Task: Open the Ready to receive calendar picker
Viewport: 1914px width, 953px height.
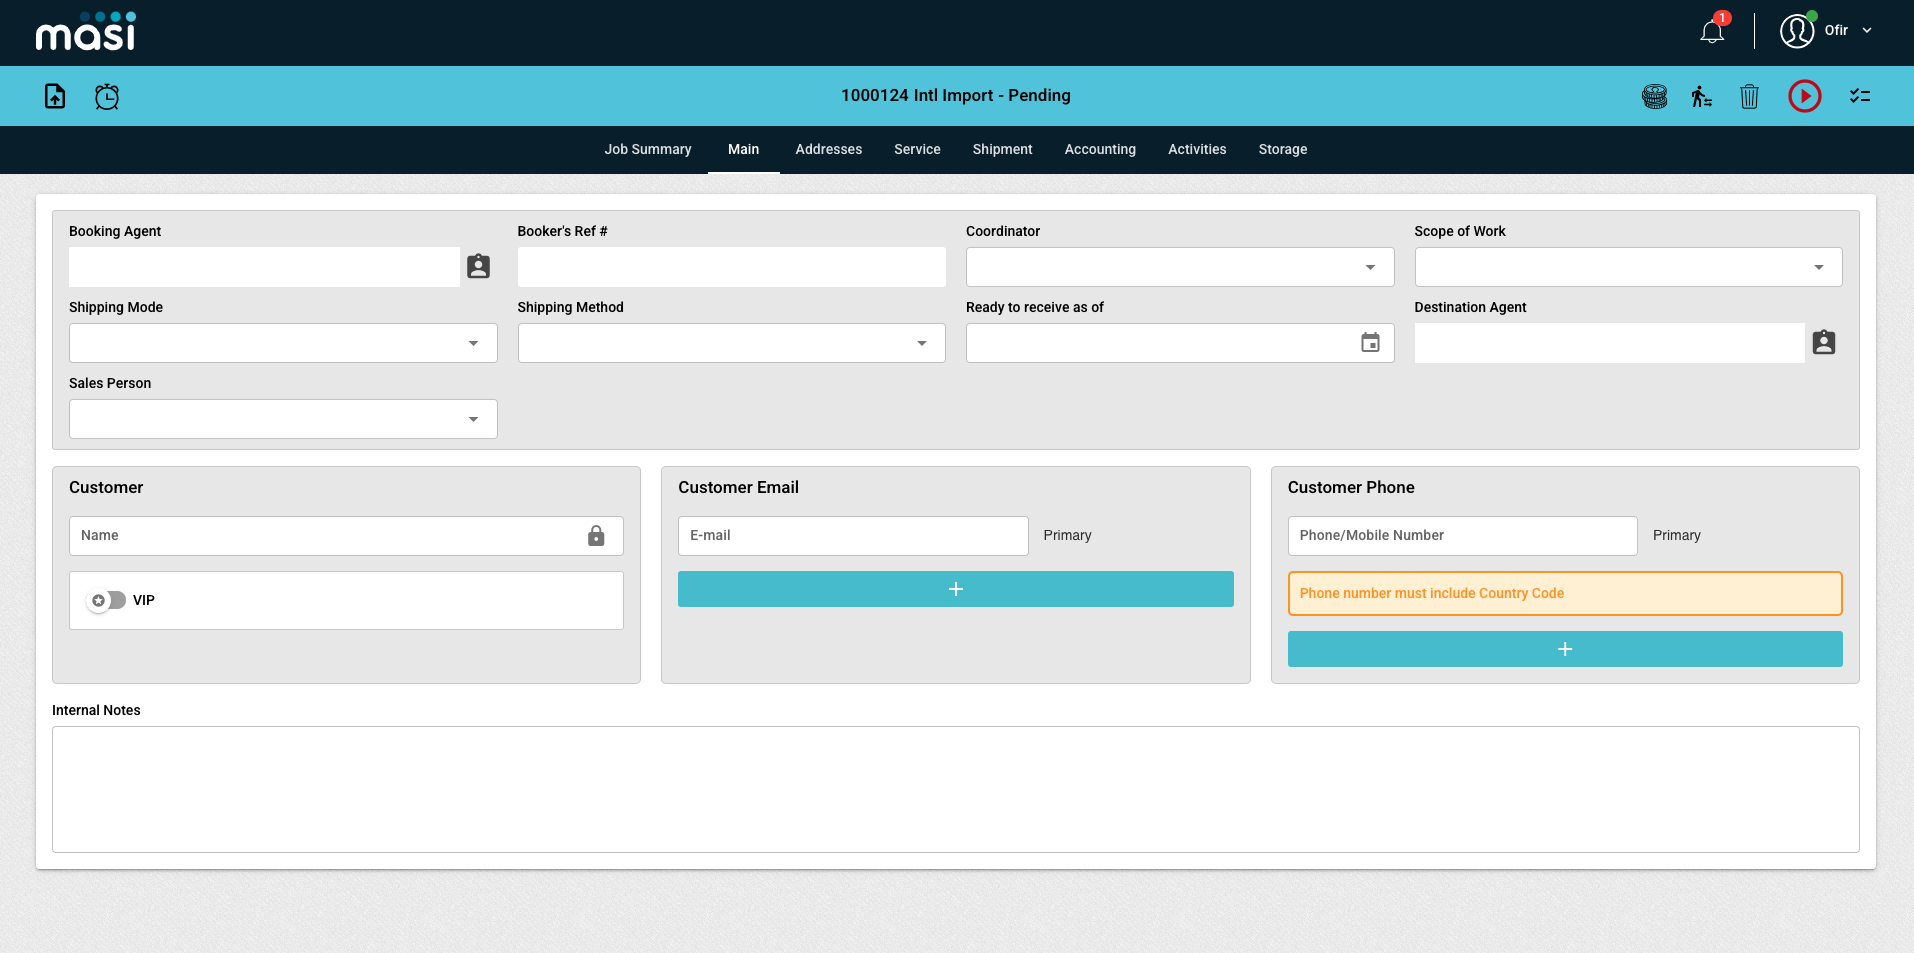Action: pyautogui.click(x=1370, y=343)
